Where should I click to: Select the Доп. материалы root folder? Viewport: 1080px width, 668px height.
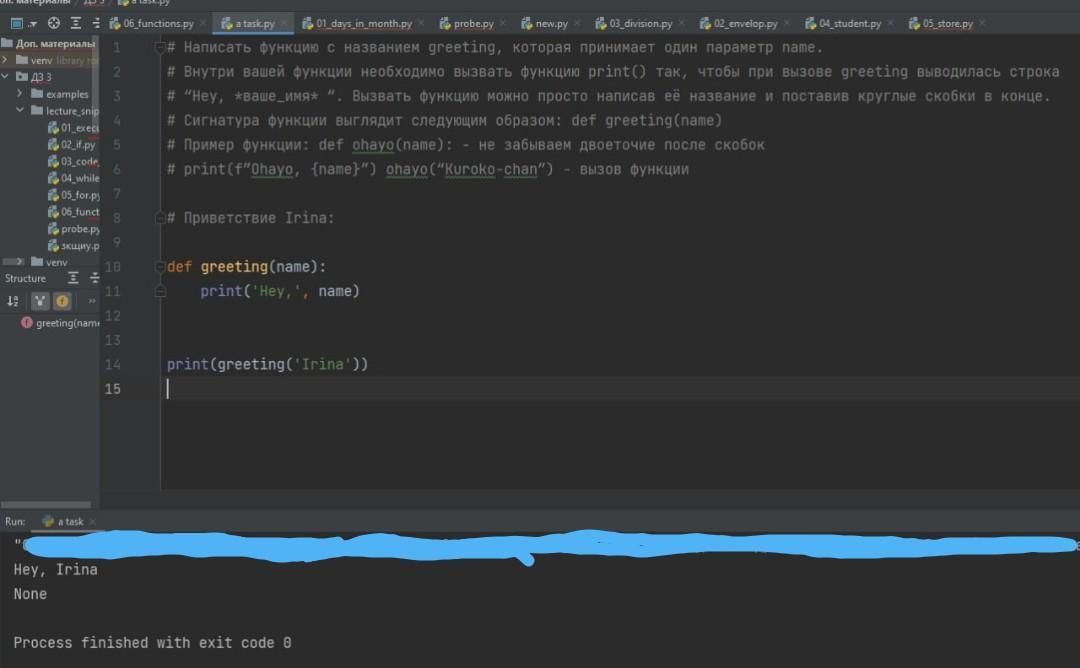pos(49,43)
